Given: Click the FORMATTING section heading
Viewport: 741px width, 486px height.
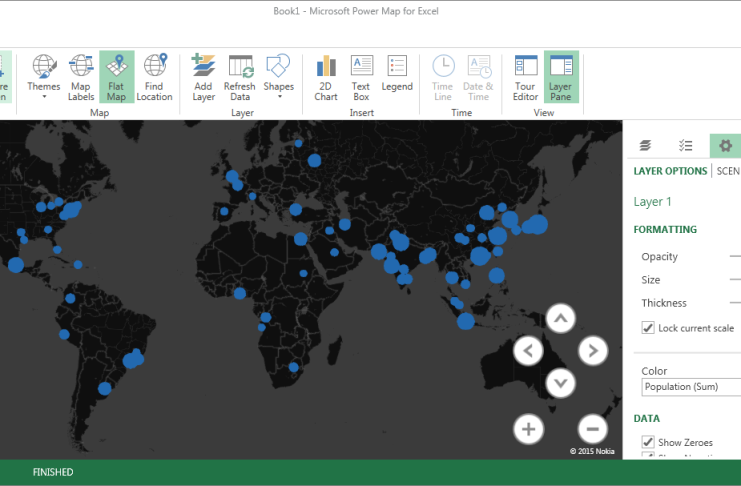Looking at the screenshot, I should [x=665, y=230].
